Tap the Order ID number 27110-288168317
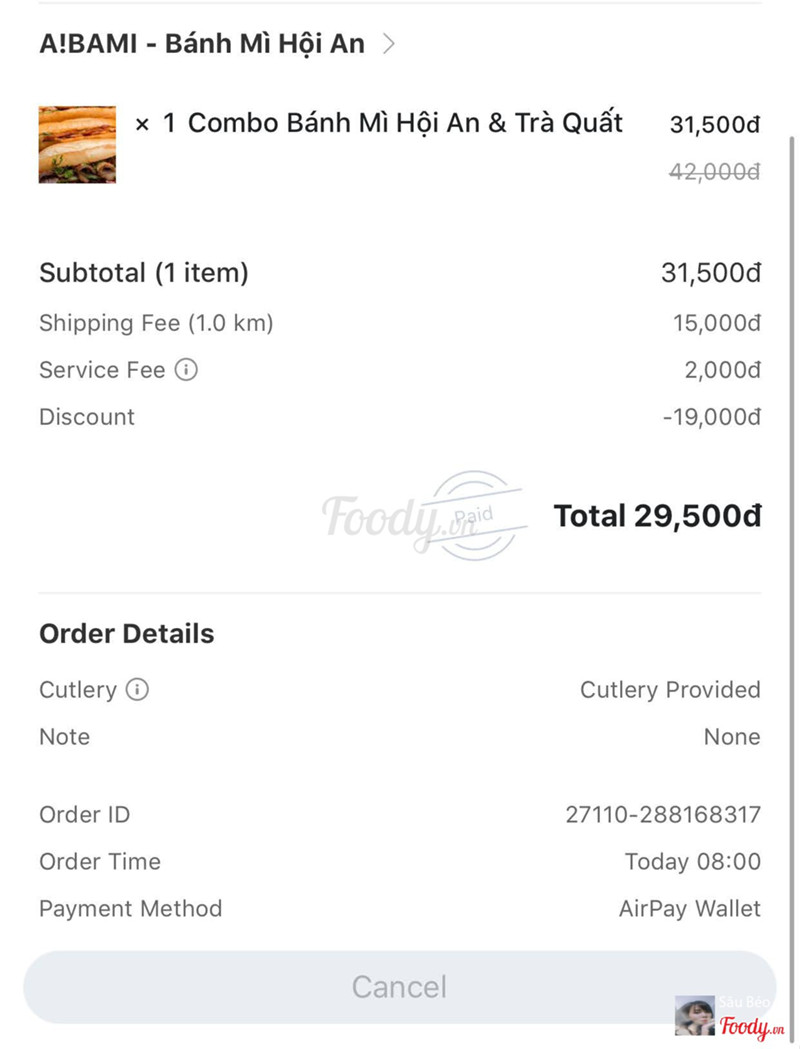The image size is (800, 1049). point(663,815)
